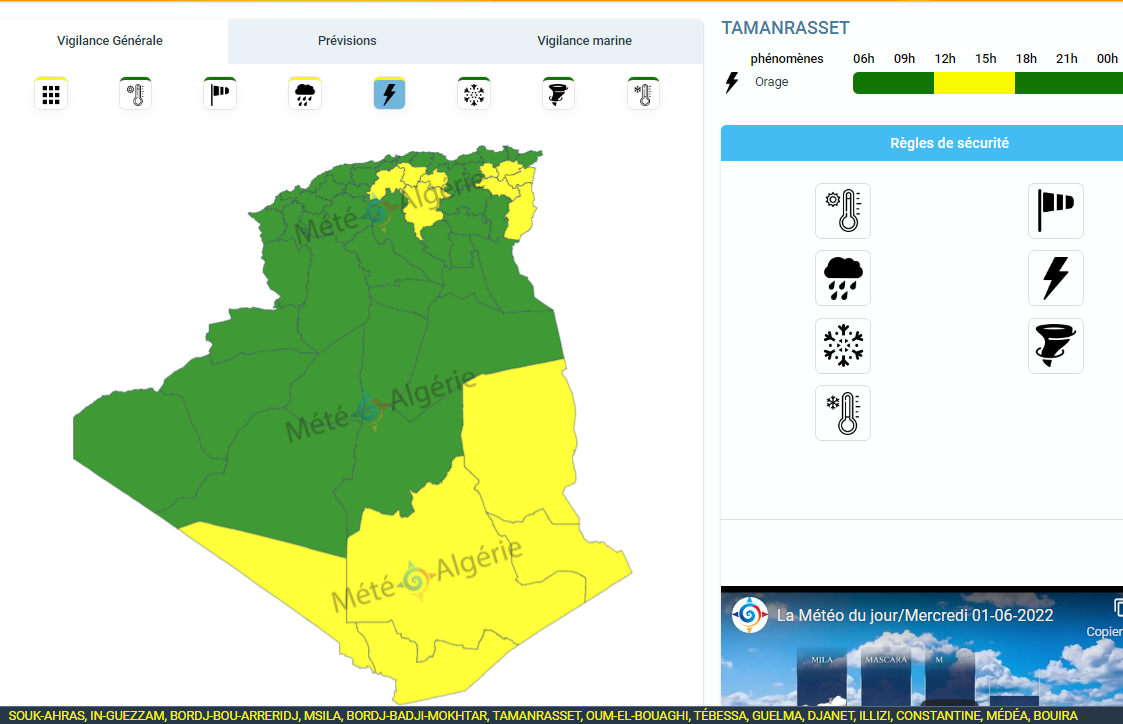The width and height of the screenshot is (1123, 724).
Task: Select the cold temperature filter above the map
Action: [x=643, y=94]
